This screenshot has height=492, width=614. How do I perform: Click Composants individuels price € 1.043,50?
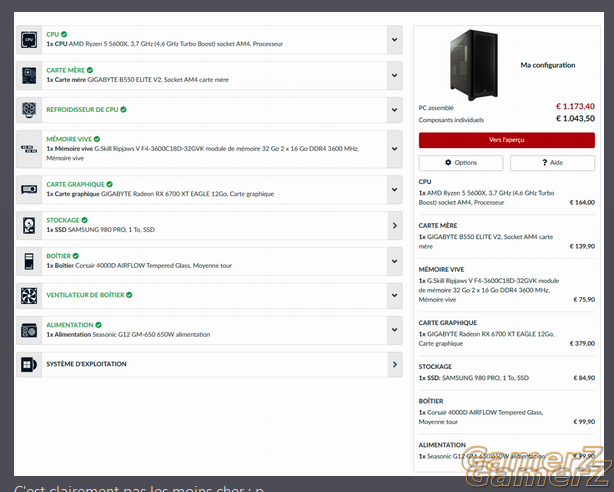pyautogui.click(x=575, y=118)
